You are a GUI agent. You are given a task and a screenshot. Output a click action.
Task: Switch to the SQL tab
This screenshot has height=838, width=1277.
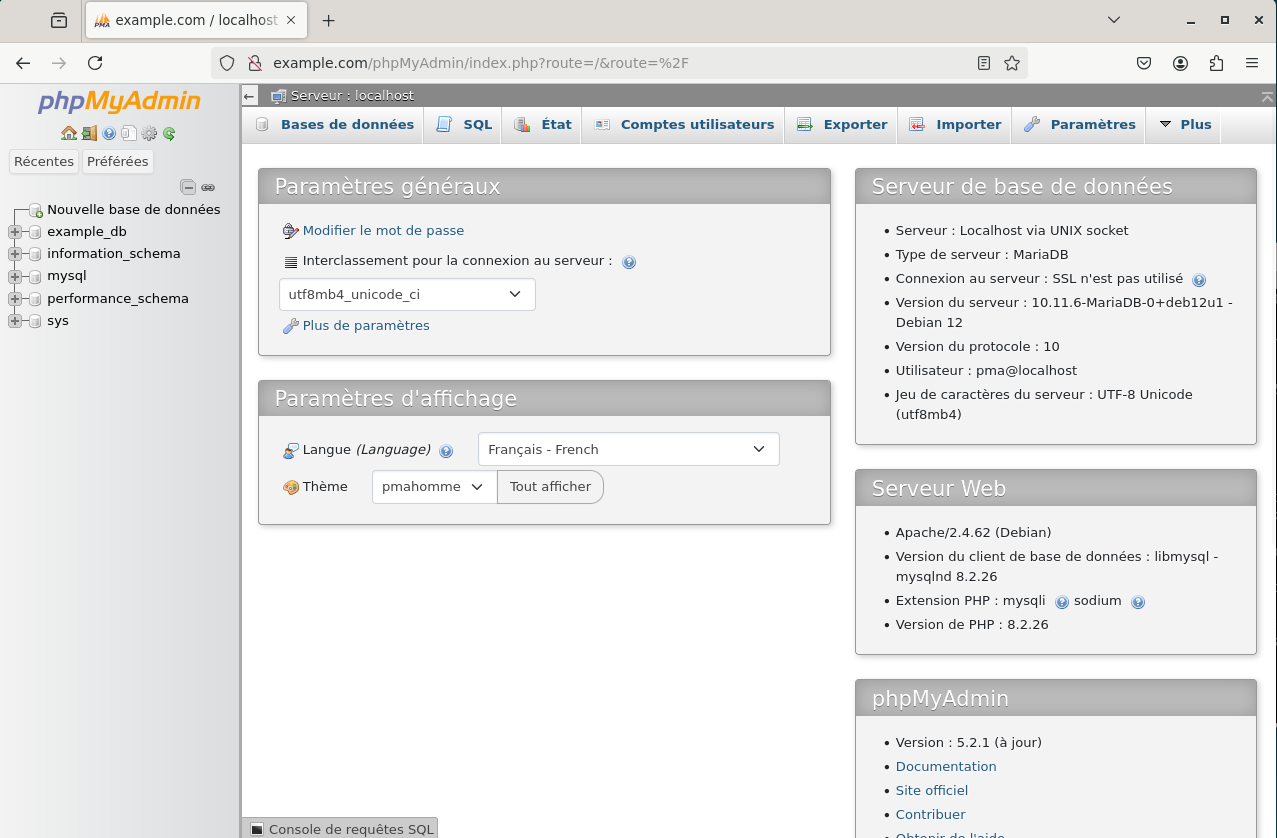(x=465, y=125)
